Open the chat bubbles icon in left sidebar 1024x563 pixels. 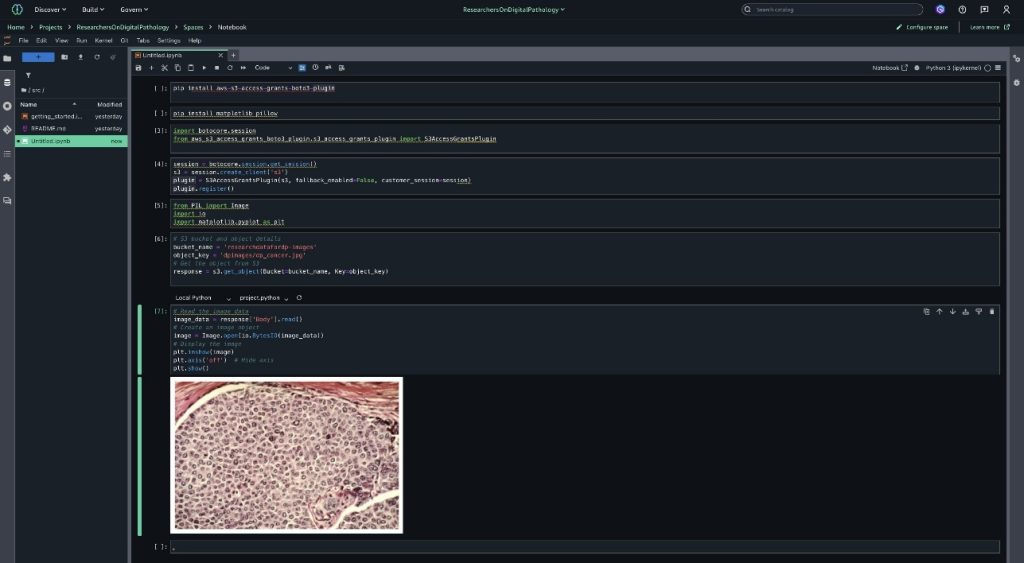pyautogui.click(x=7, y=201)
